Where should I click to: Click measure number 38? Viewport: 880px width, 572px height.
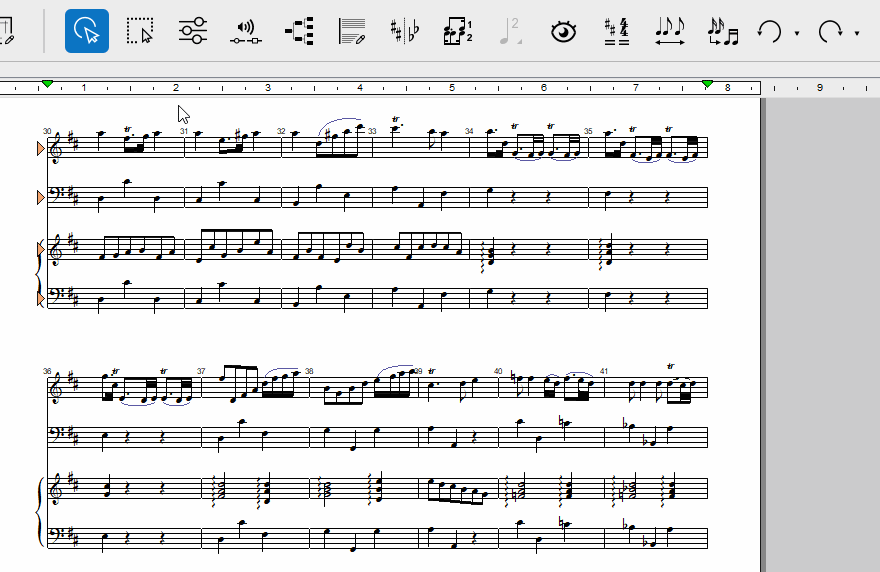pos(309,372)
